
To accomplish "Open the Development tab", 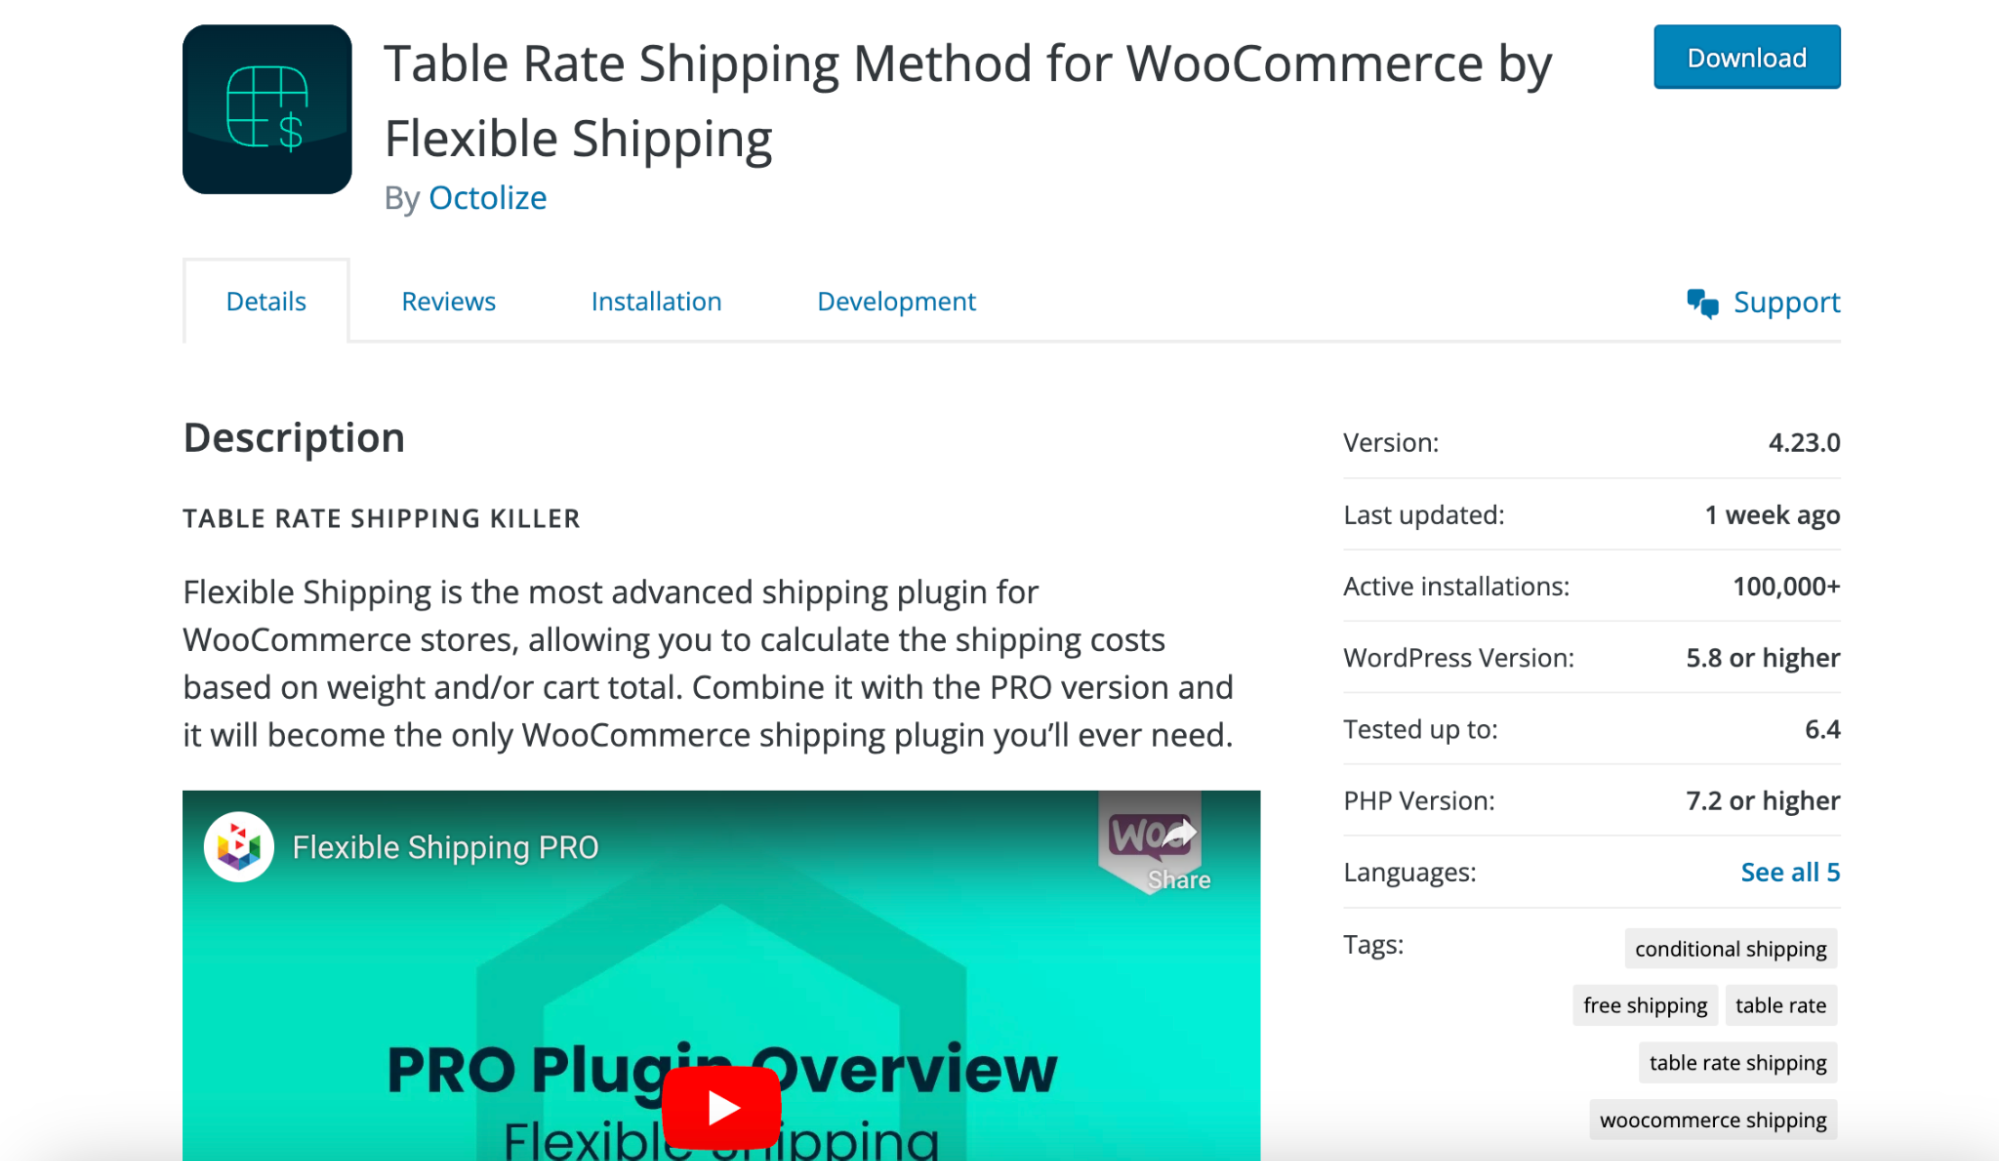I will coord(895,301).
